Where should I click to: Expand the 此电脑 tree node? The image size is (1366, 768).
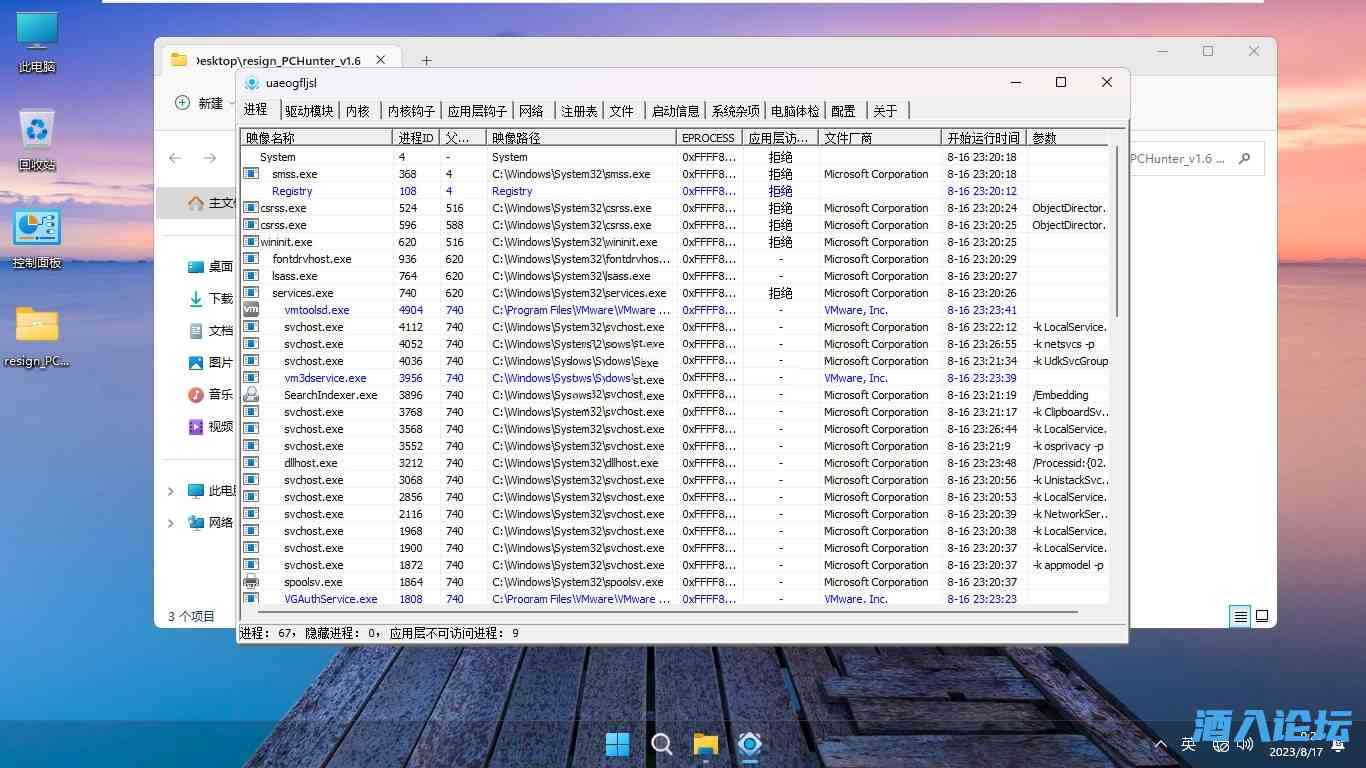click(x=171, y=491)
